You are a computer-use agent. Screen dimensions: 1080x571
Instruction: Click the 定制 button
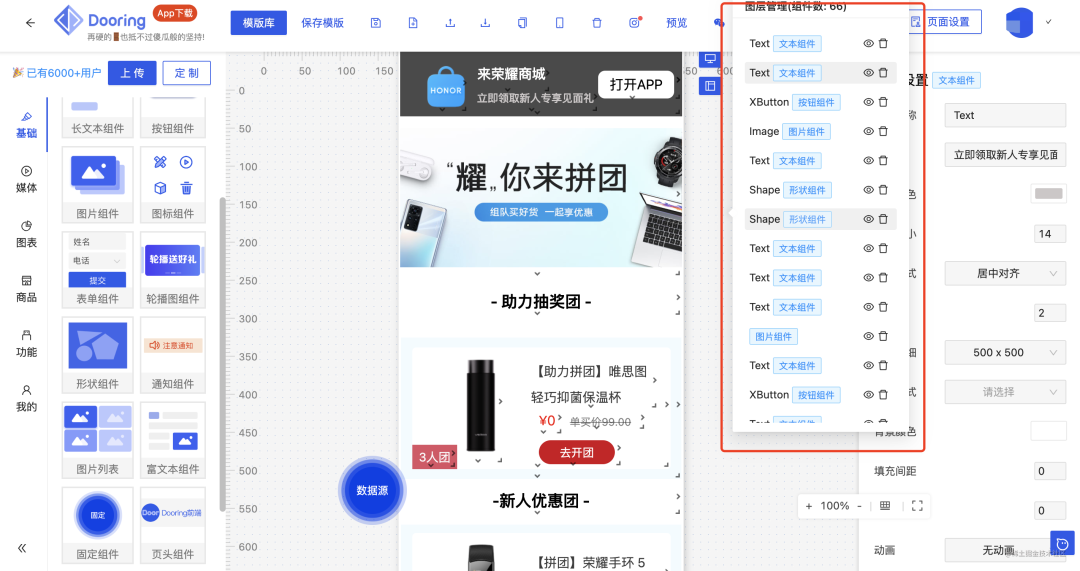(x=187, y=73)
